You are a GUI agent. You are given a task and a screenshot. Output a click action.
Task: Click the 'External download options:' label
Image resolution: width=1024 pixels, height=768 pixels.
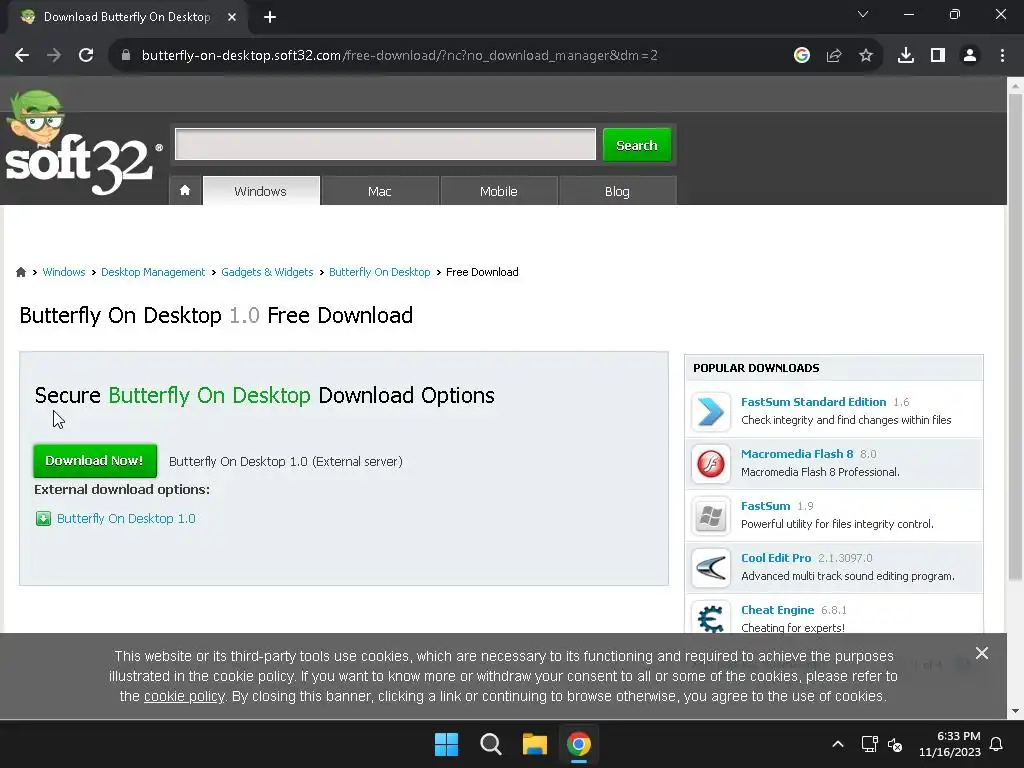(122, 490)
